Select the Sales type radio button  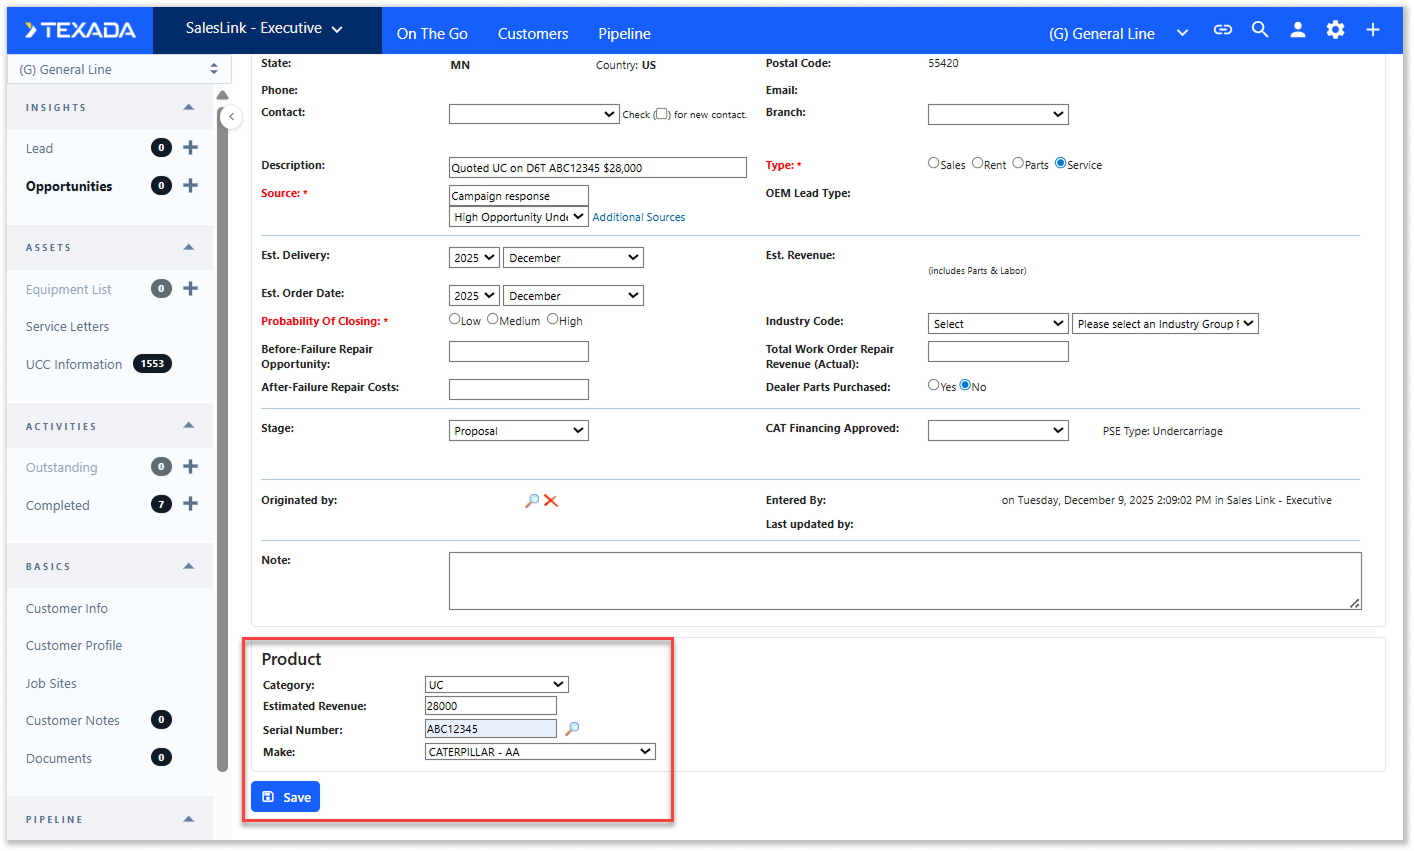pos(934,163)
